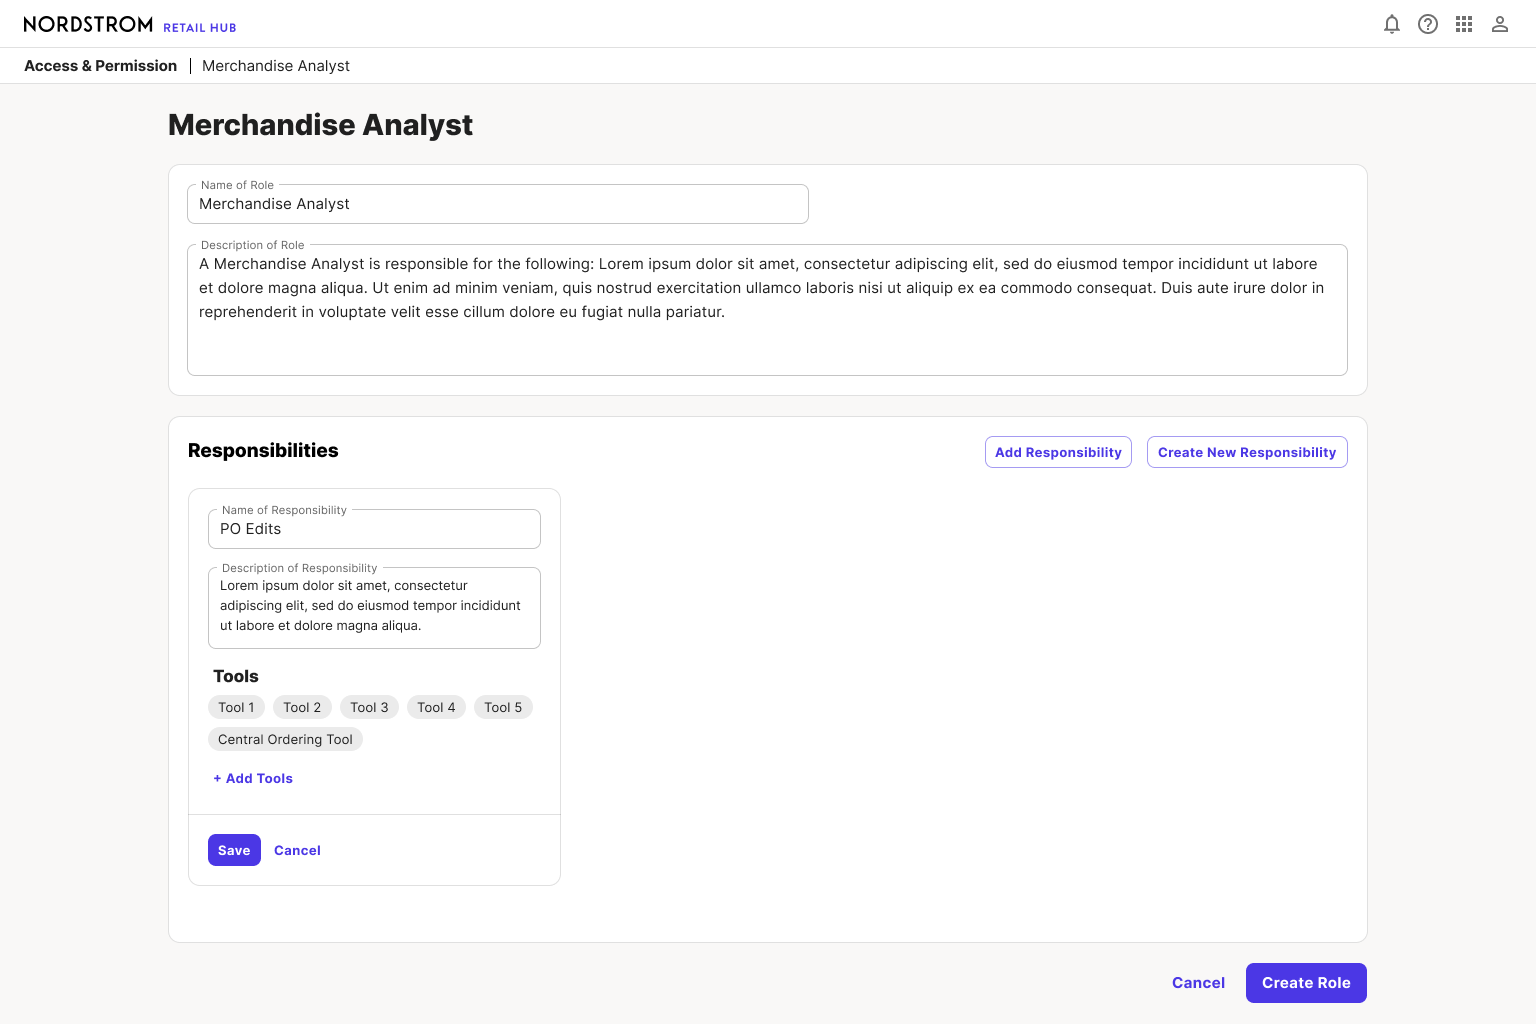Select the Tool 3 chip
This screenshot has width=1536, height=1024.
pyautogui.click(x=369, y=707)
